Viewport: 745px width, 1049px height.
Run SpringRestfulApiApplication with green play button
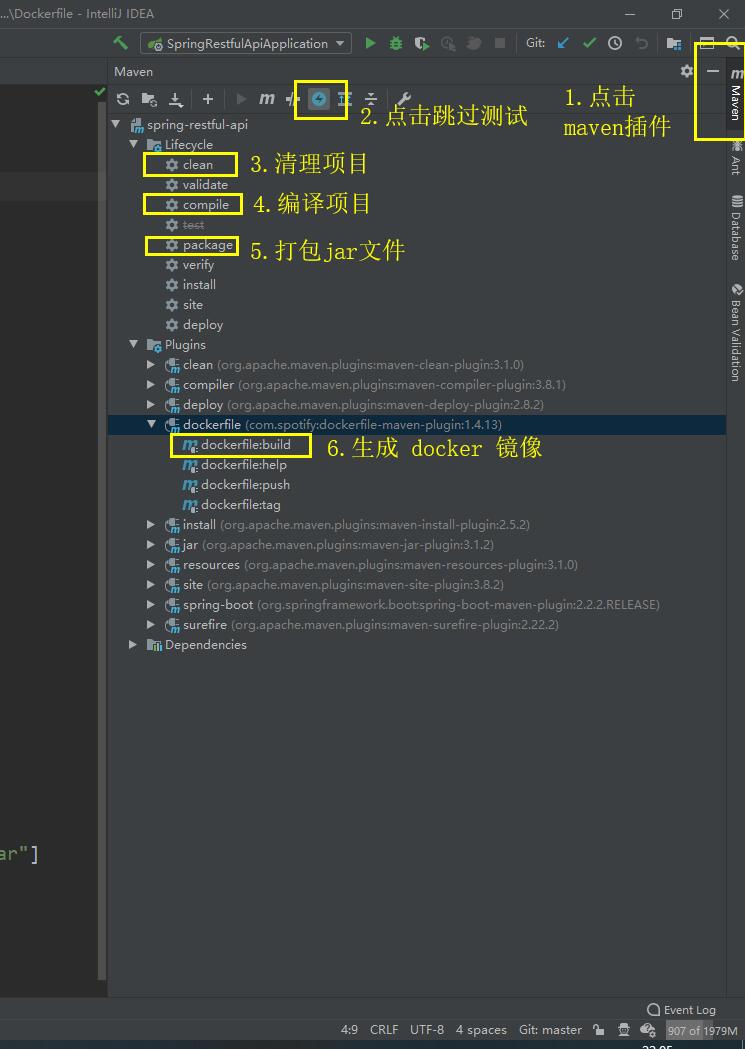[x=370, y=43]
